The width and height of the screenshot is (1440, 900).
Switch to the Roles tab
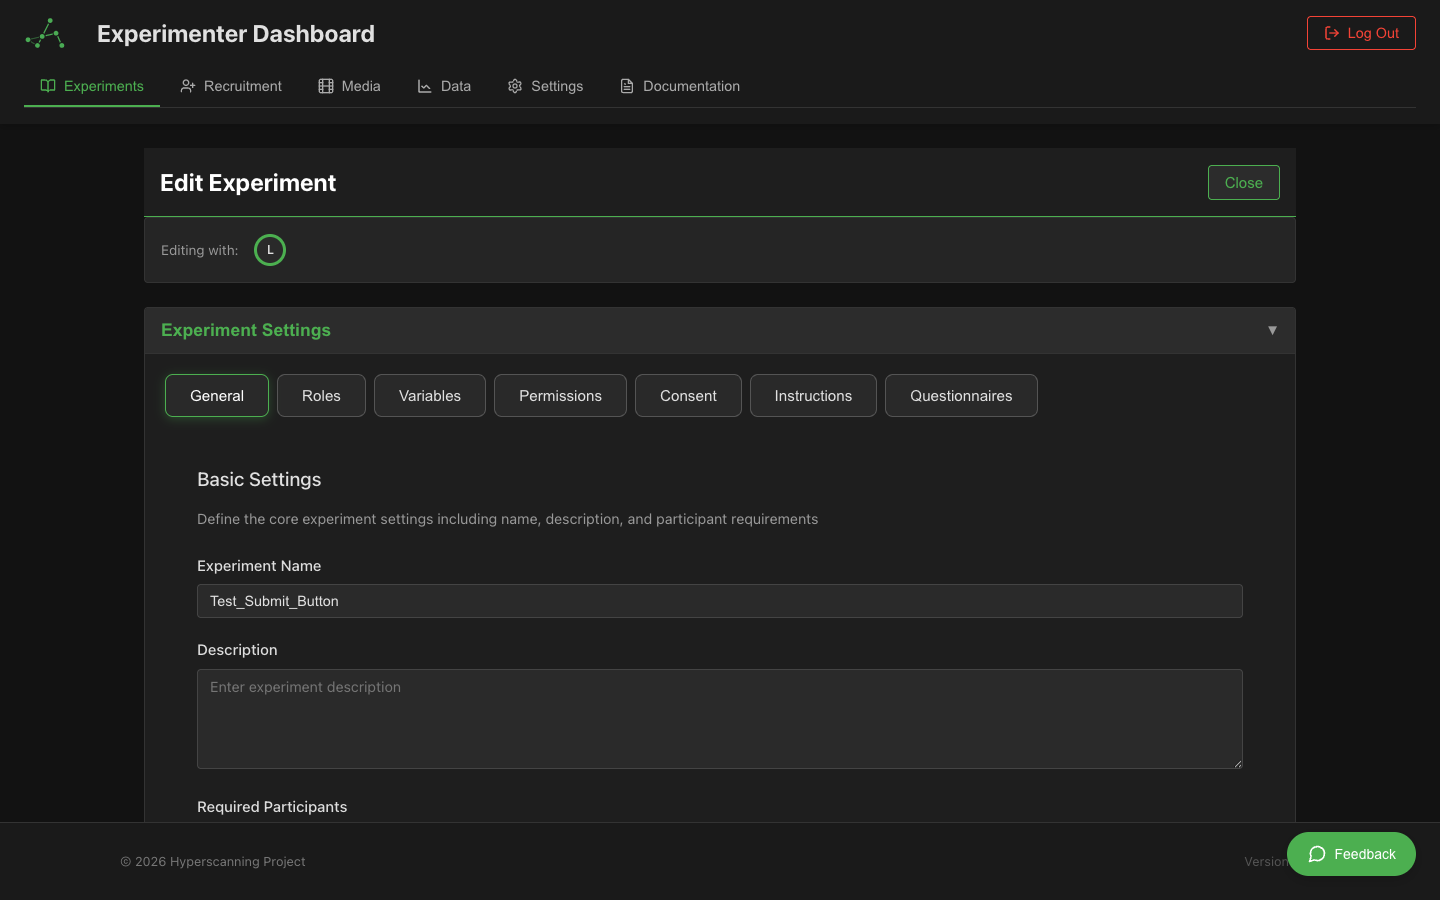click(x=321, y=395)
